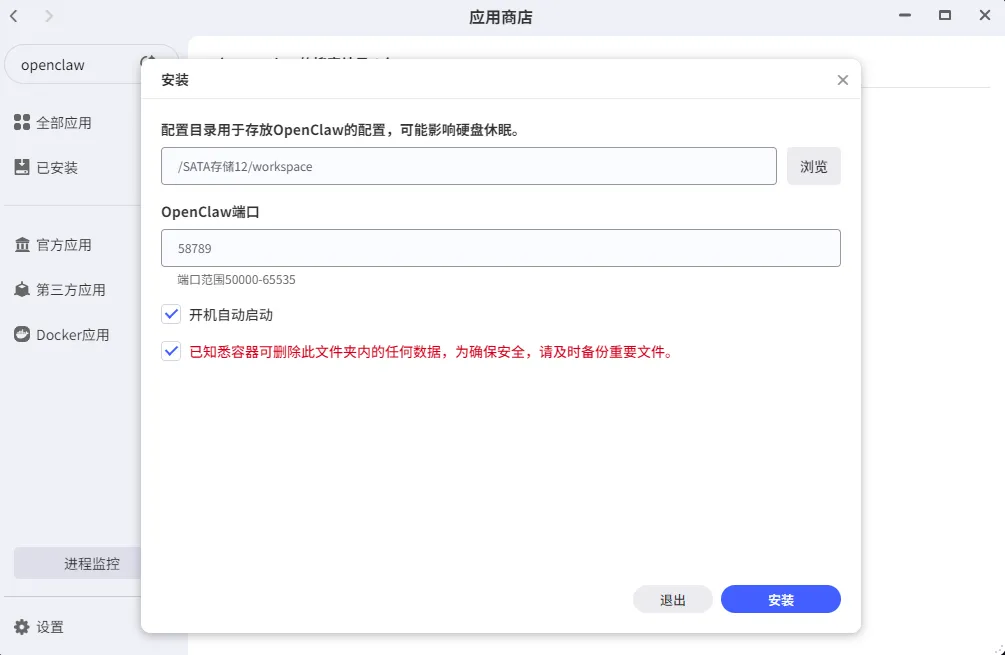Click the forward navigation arrow
This screenshot has height=655, width=1005.
[49, 16]
